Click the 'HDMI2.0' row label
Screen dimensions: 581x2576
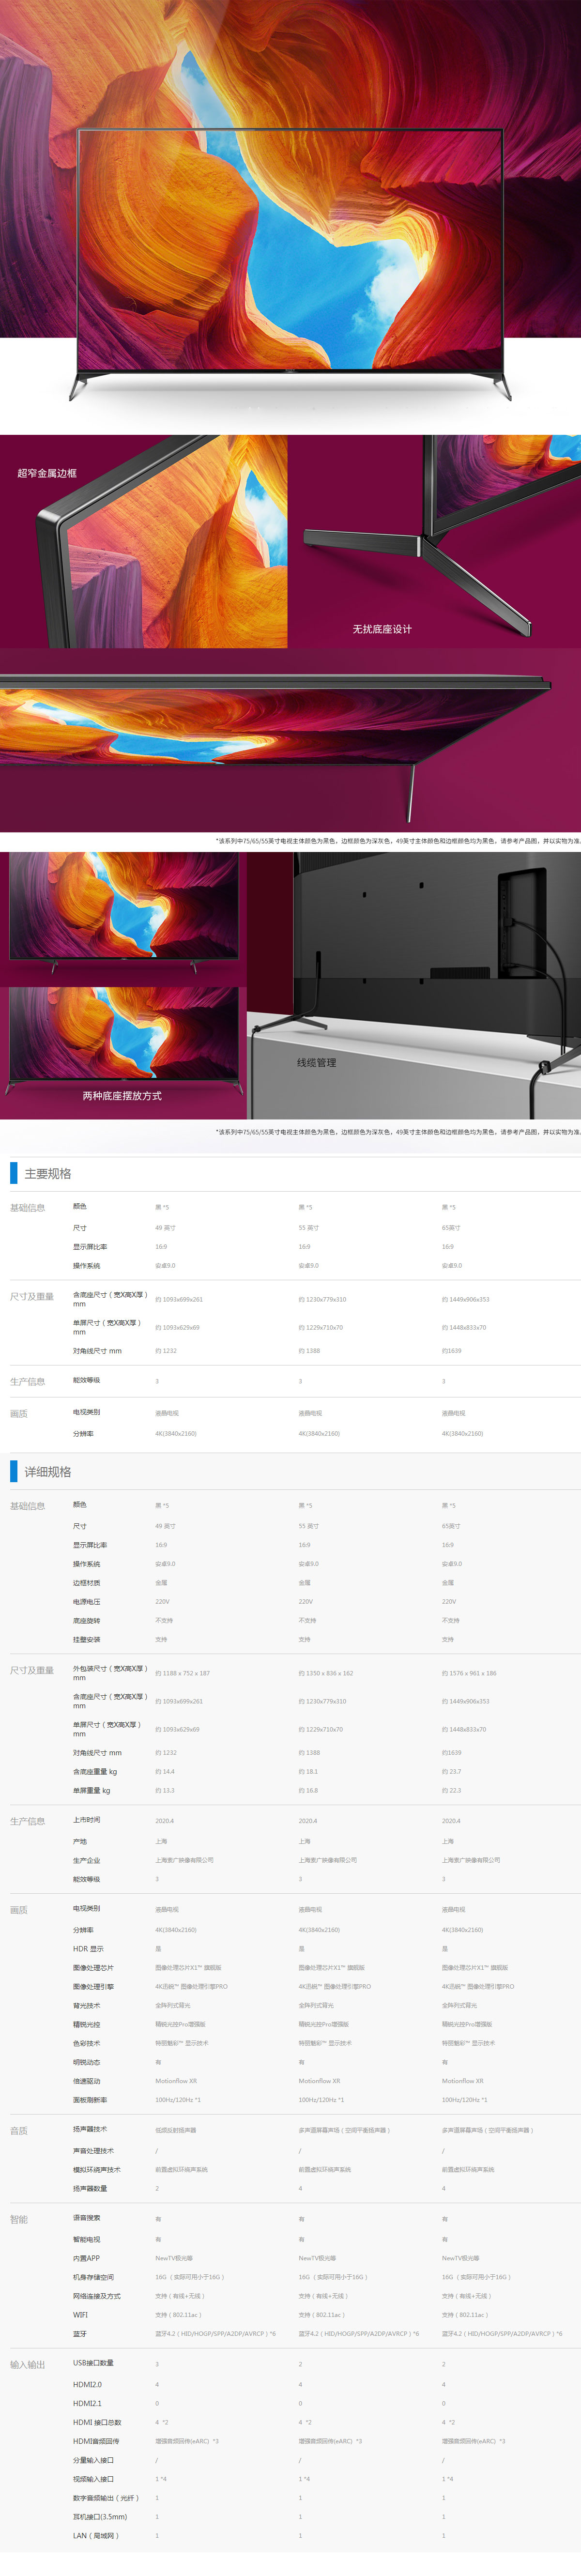point(87,2385)
